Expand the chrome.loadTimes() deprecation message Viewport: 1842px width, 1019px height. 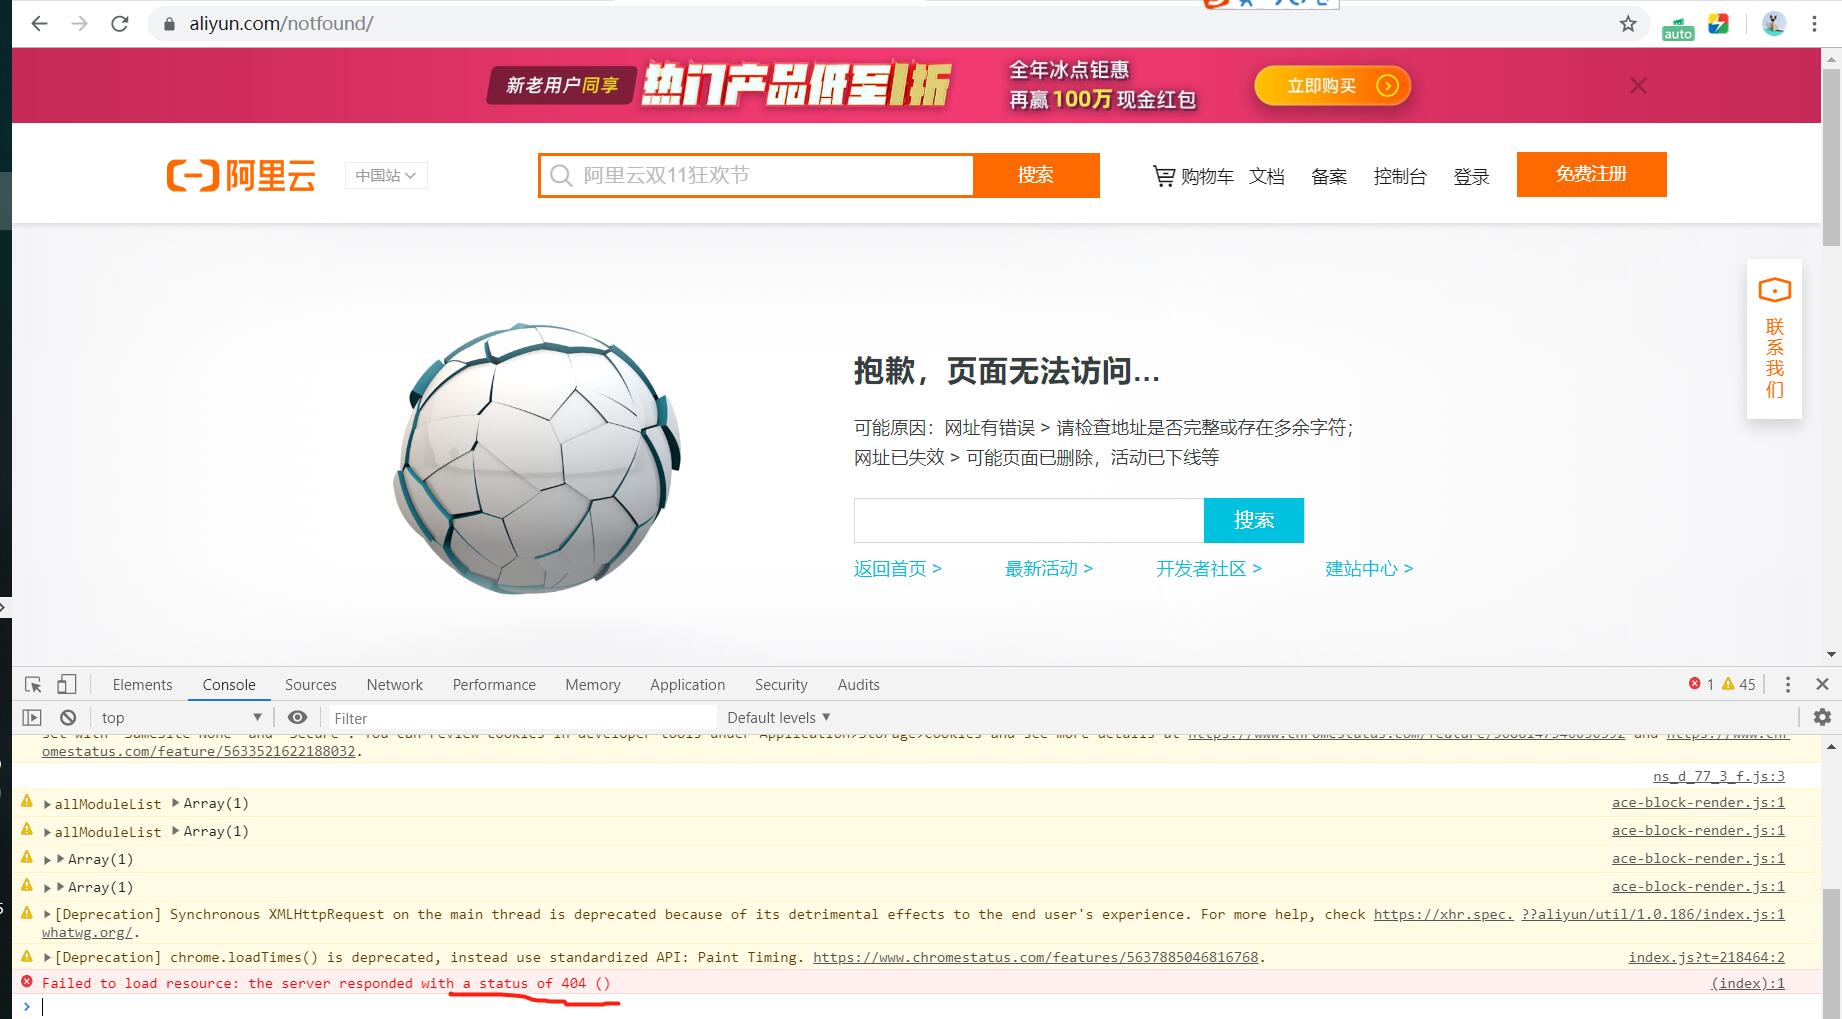[x=47, y=958]
